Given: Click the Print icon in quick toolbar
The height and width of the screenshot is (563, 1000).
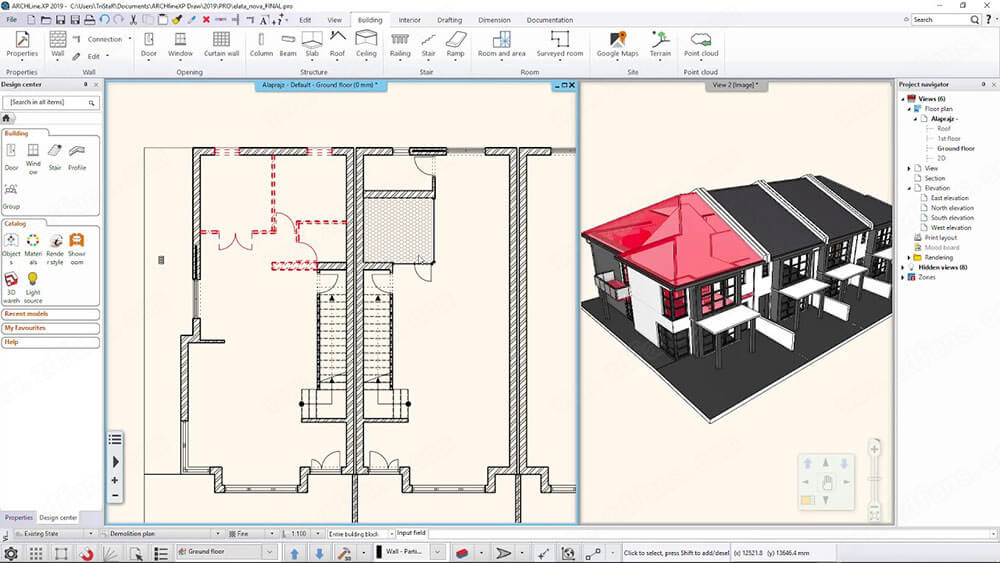Looking at the screenshot, I should pos(89,20).
